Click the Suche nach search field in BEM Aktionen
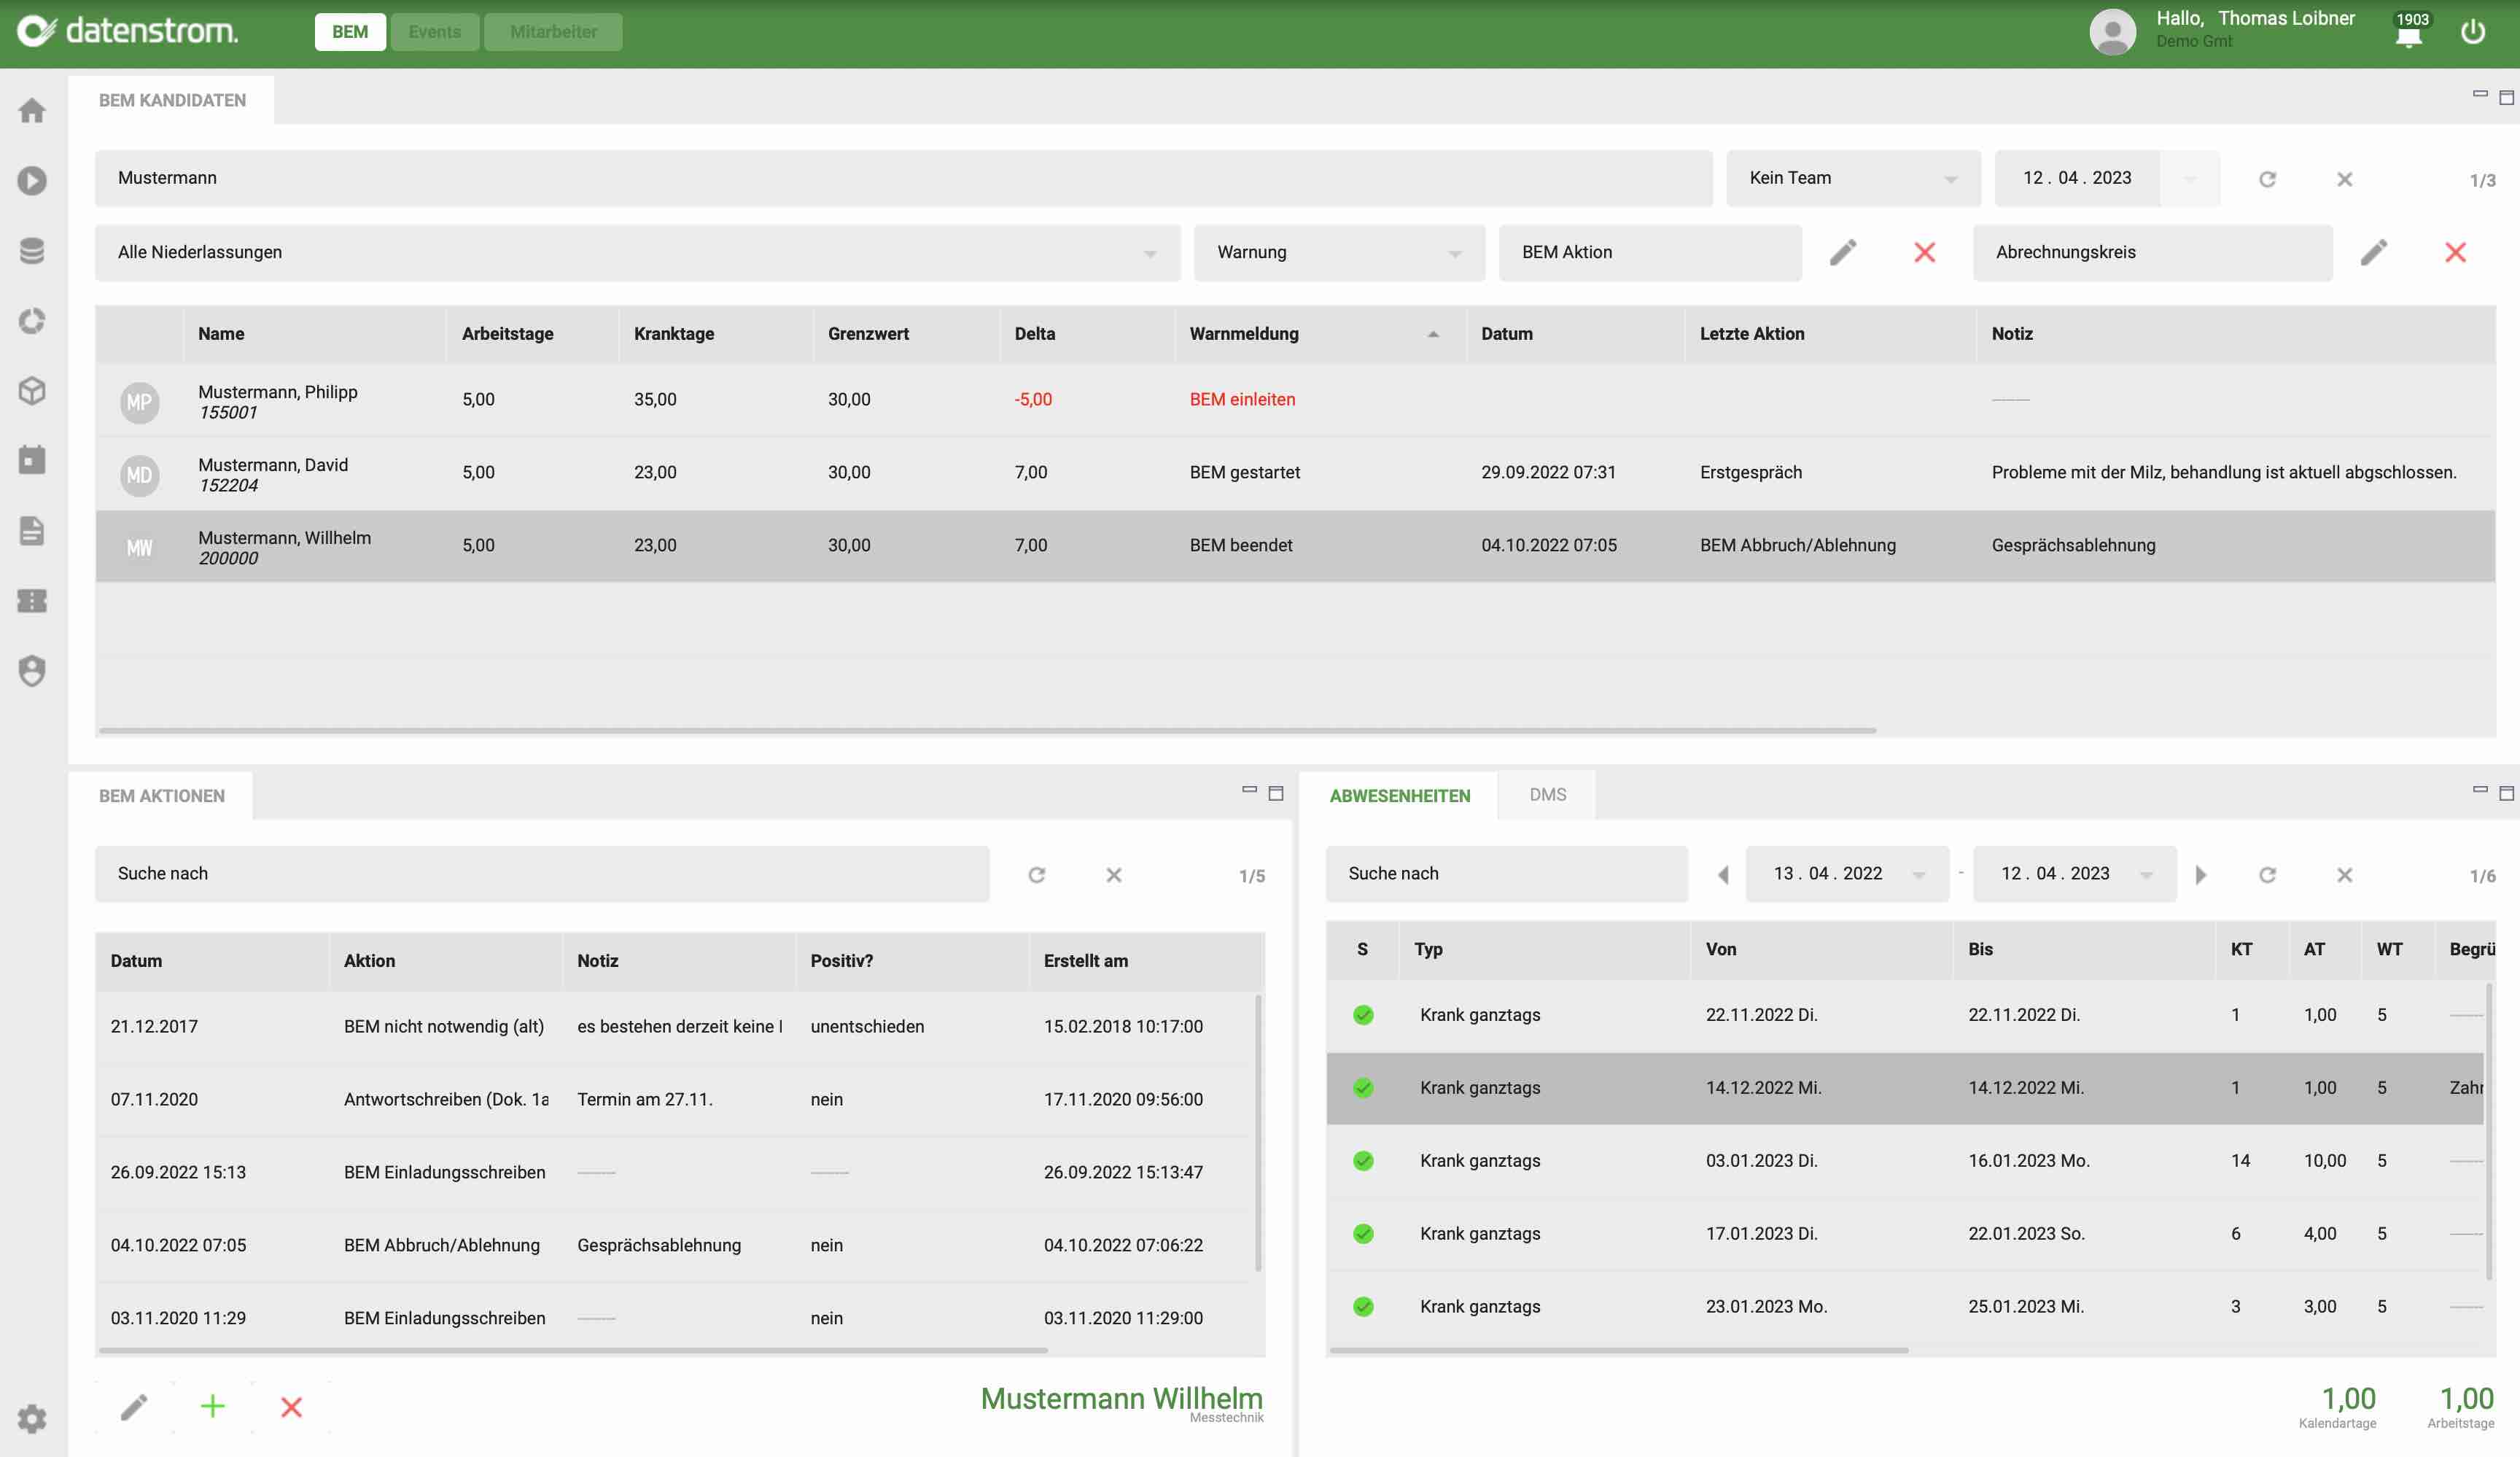Image resolution: width=2520 pixels, height=1457 pixels. click(540, 873)
